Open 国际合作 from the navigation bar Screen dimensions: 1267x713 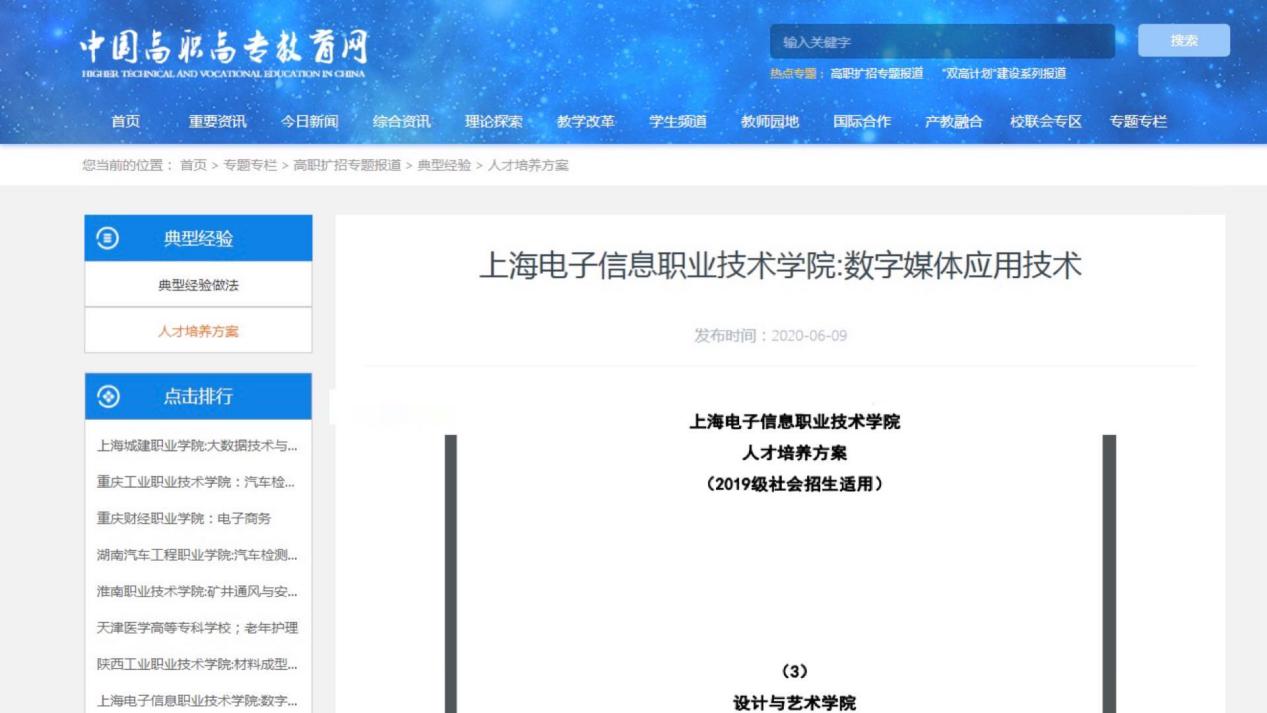pos(861,121)
